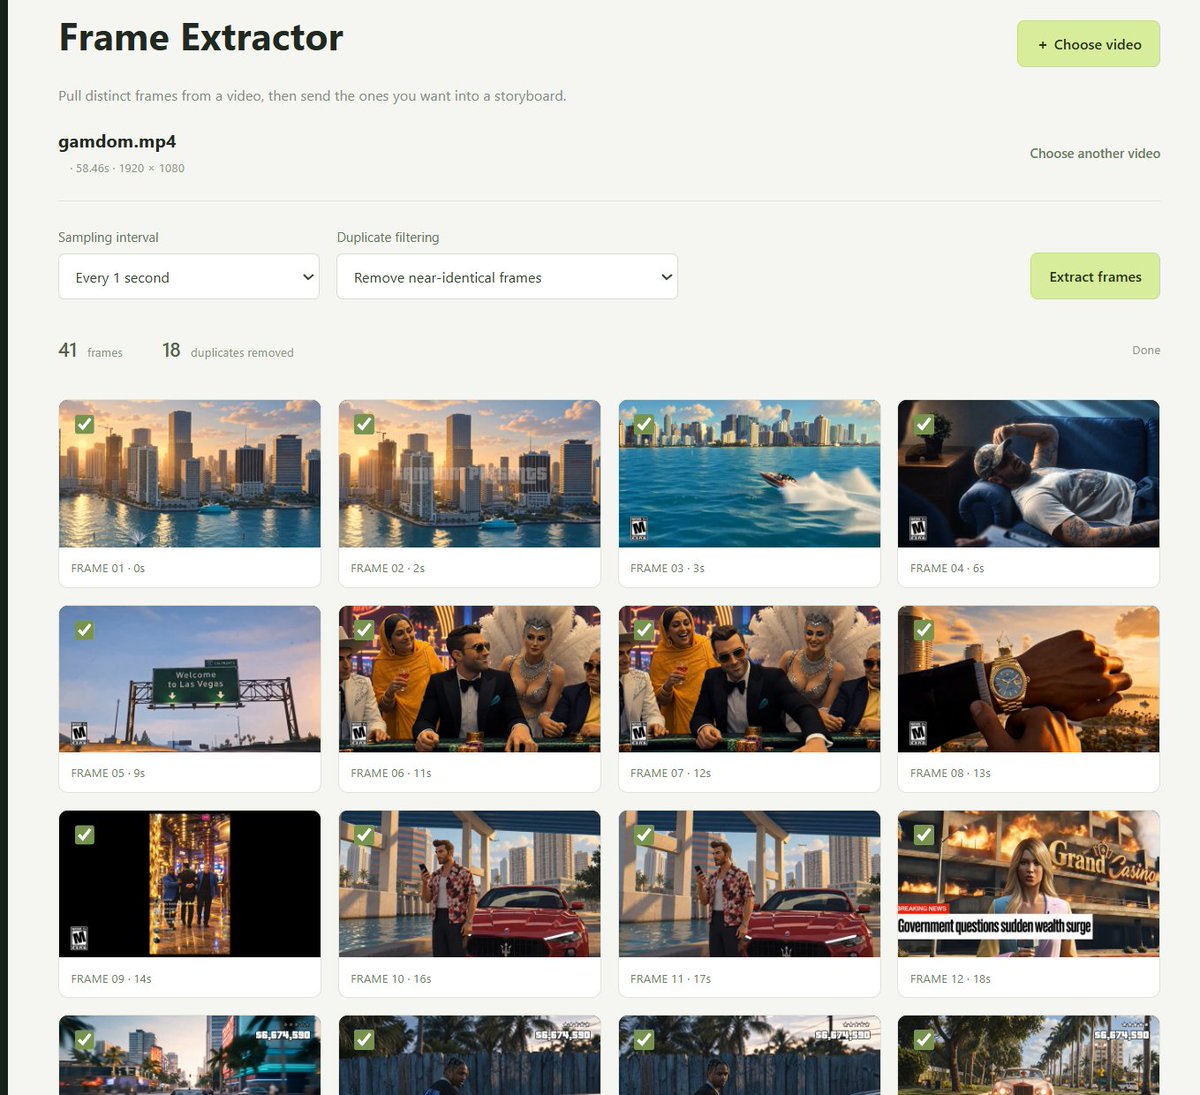Uncheck the FRAME 09 checkbox
Image resolution: width=1200 pixels, height=1095 pixels.
[x=85, y=835]
